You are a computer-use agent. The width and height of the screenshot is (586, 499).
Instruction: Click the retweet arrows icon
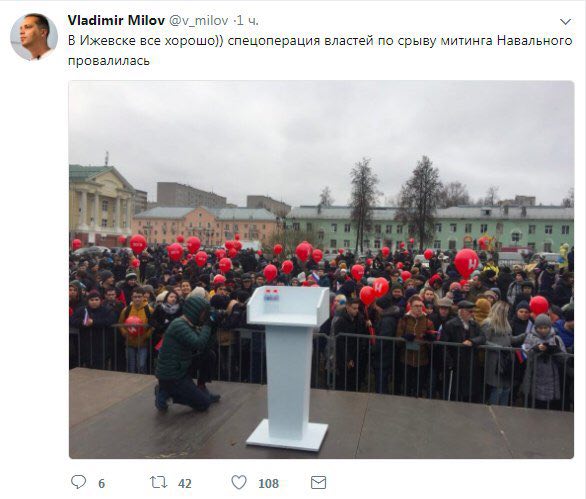click(x=158, y=482)
